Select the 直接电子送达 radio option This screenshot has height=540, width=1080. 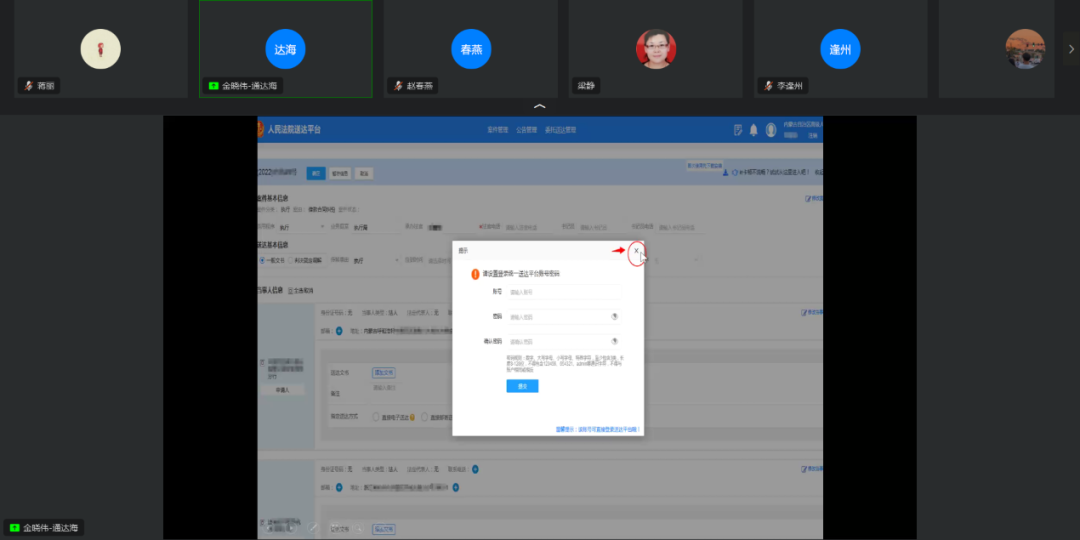pos(376,417)
